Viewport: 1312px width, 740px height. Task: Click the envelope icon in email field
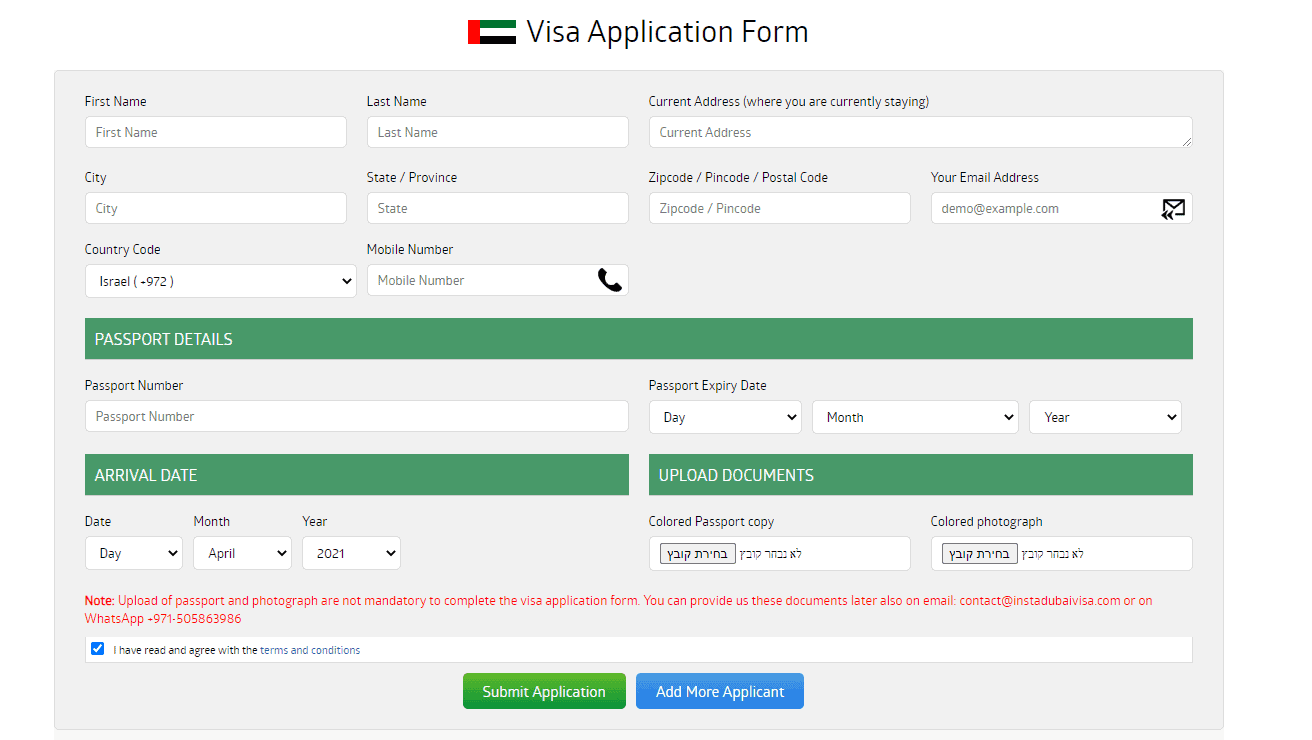point(1173,209)
